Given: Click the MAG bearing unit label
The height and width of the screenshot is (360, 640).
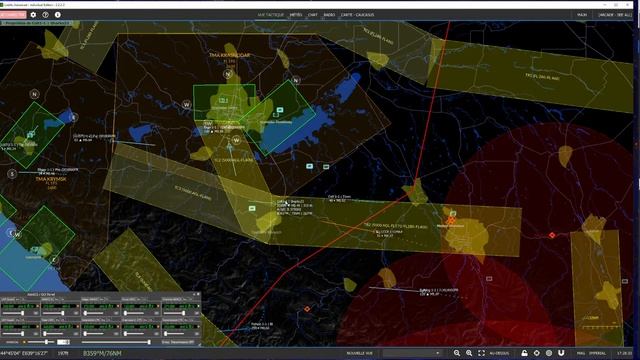Looking at the screenshot, I should point(581,353).
